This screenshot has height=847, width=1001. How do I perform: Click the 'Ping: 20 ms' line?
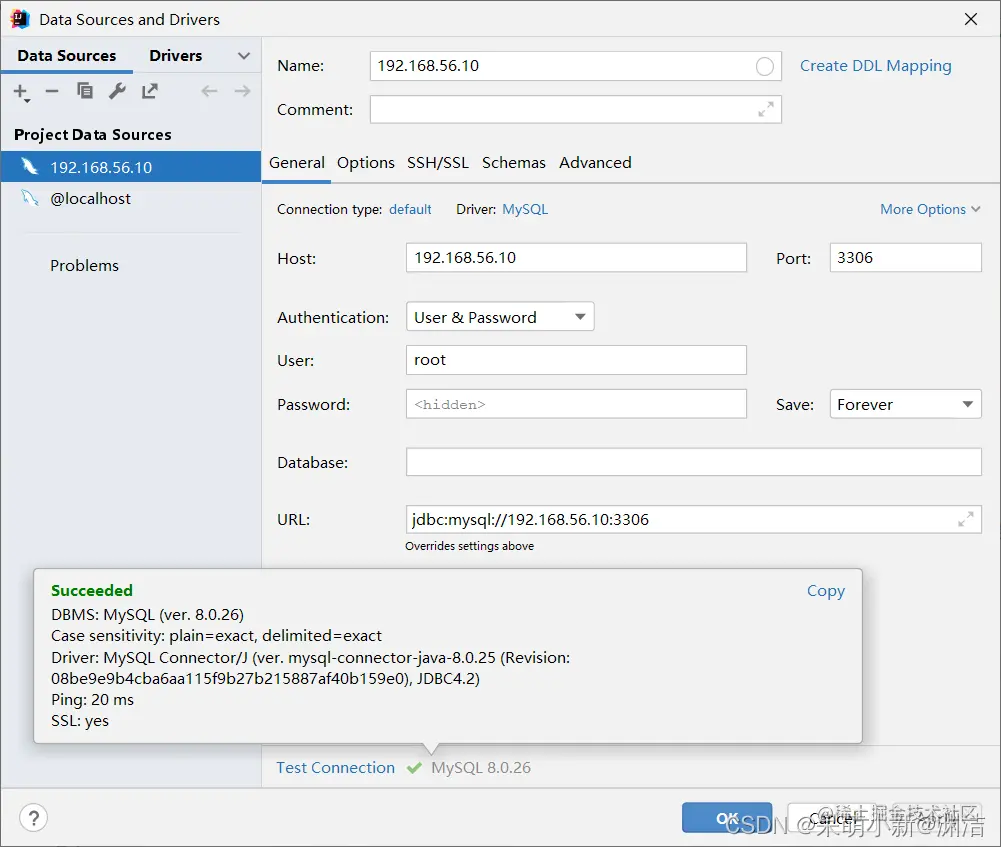pyautogui.click(x=93, y=700)
